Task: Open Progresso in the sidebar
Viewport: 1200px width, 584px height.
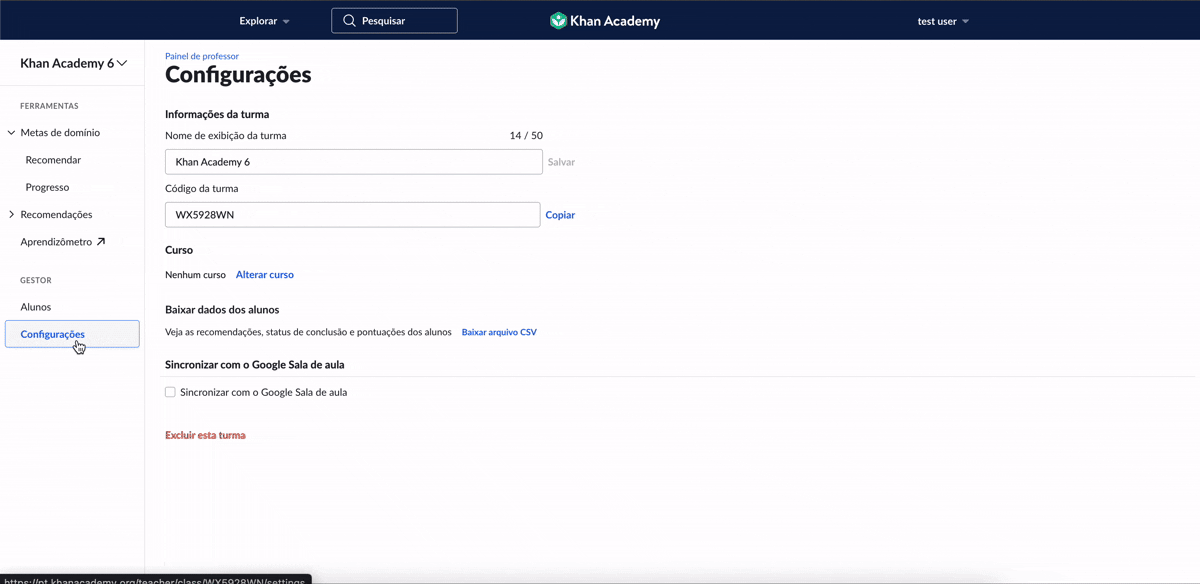Action: pos(47,187)
